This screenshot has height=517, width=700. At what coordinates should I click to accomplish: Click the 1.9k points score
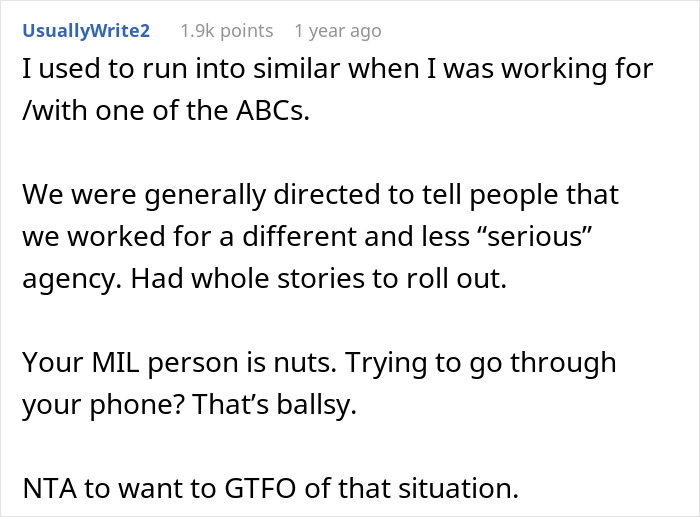[x=227, y=31]
